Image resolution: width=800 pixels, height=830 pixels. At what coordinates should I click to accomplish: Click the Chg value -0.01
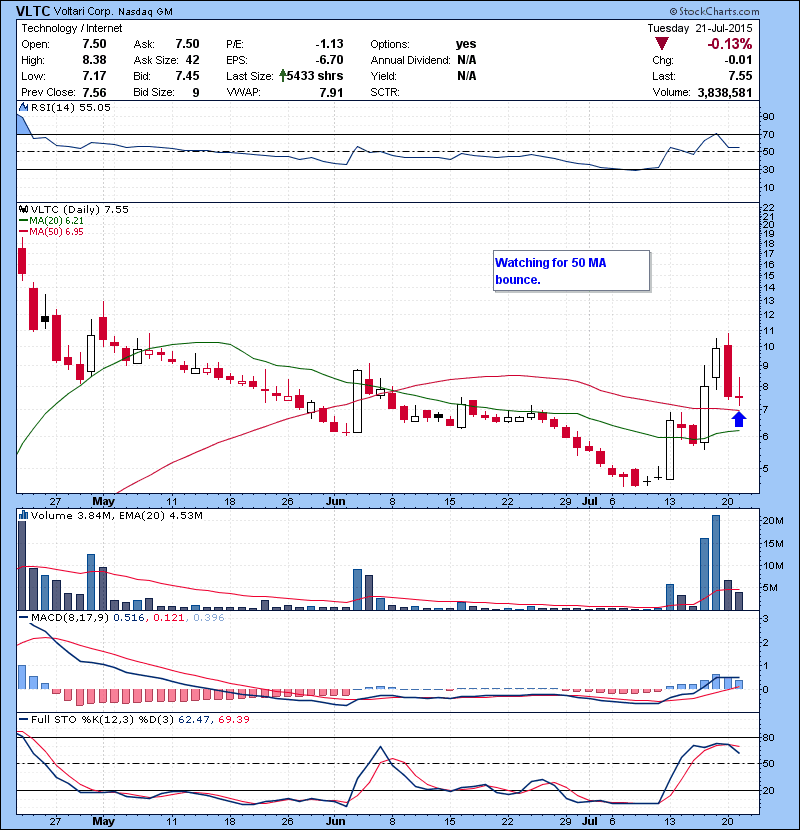[x=739, y=60]
